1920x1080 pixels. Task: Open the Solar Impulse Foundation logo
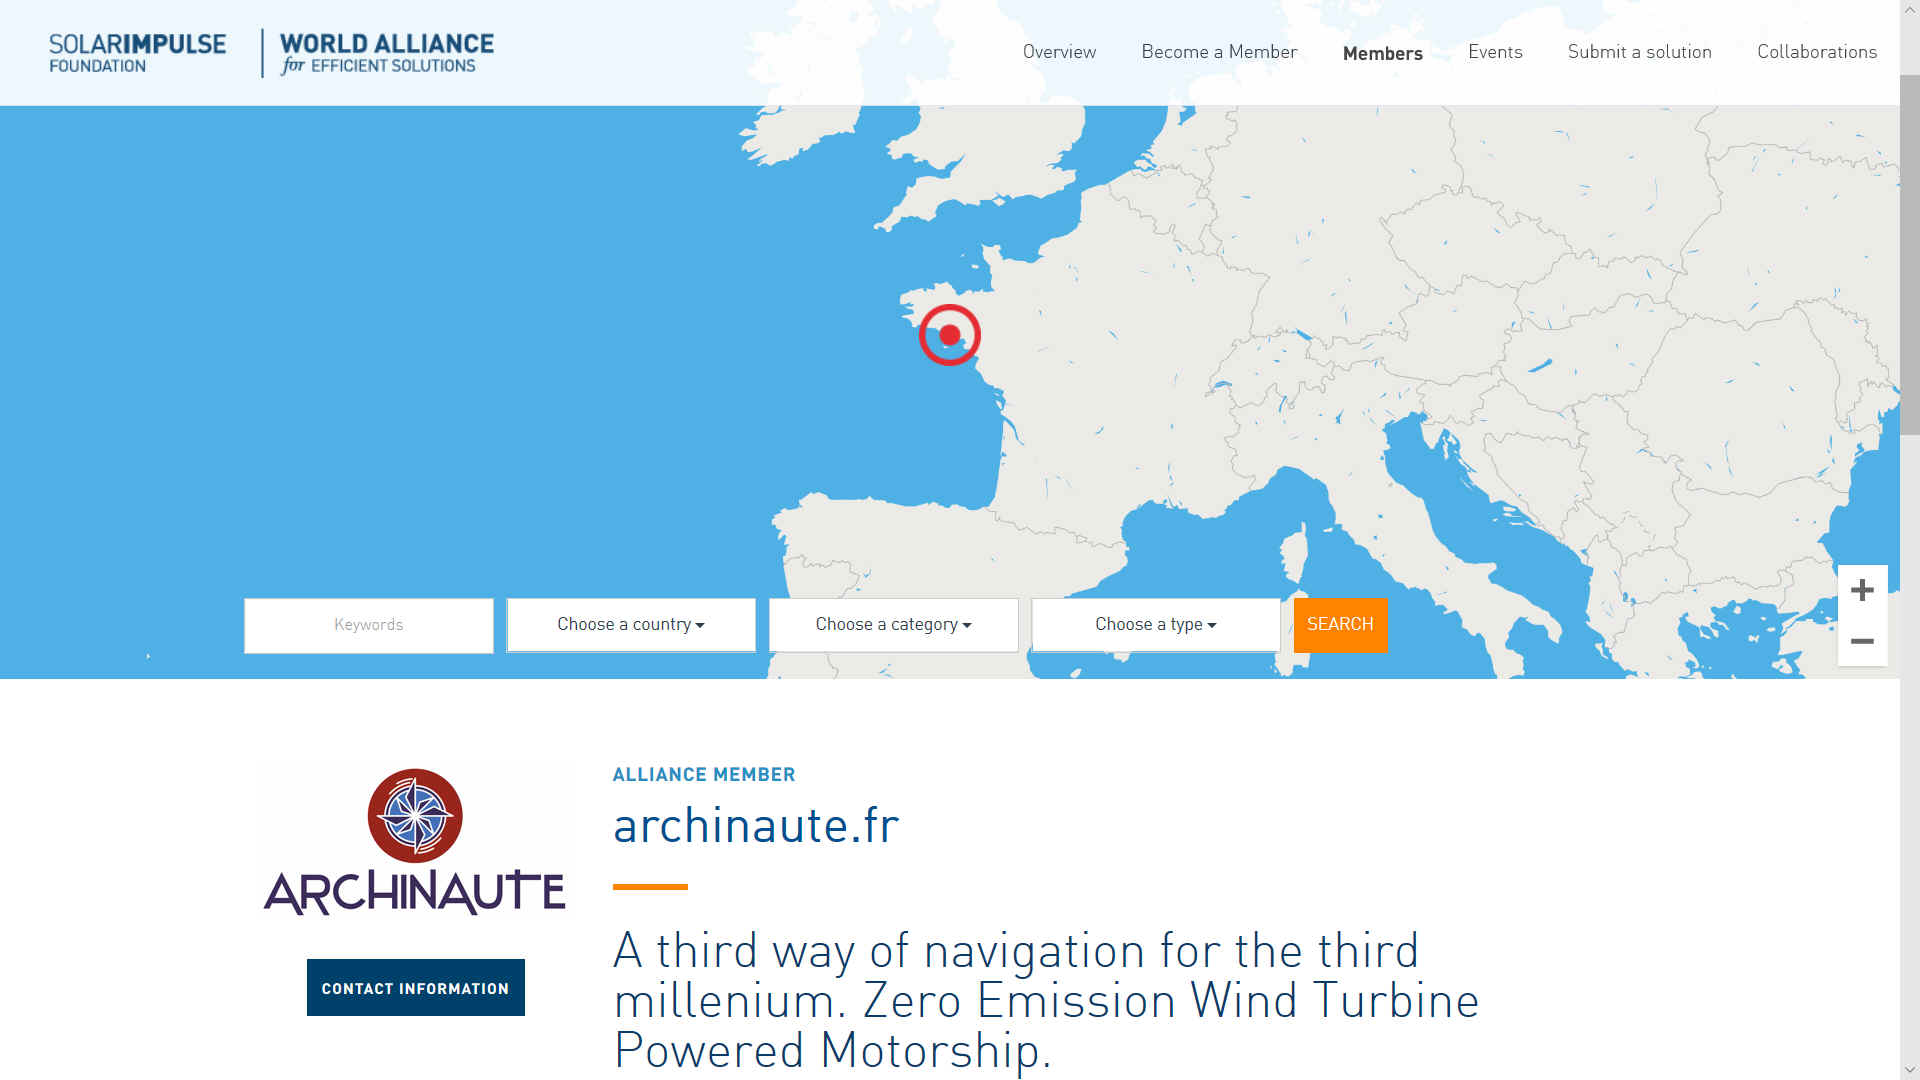[x=138, y=53]
